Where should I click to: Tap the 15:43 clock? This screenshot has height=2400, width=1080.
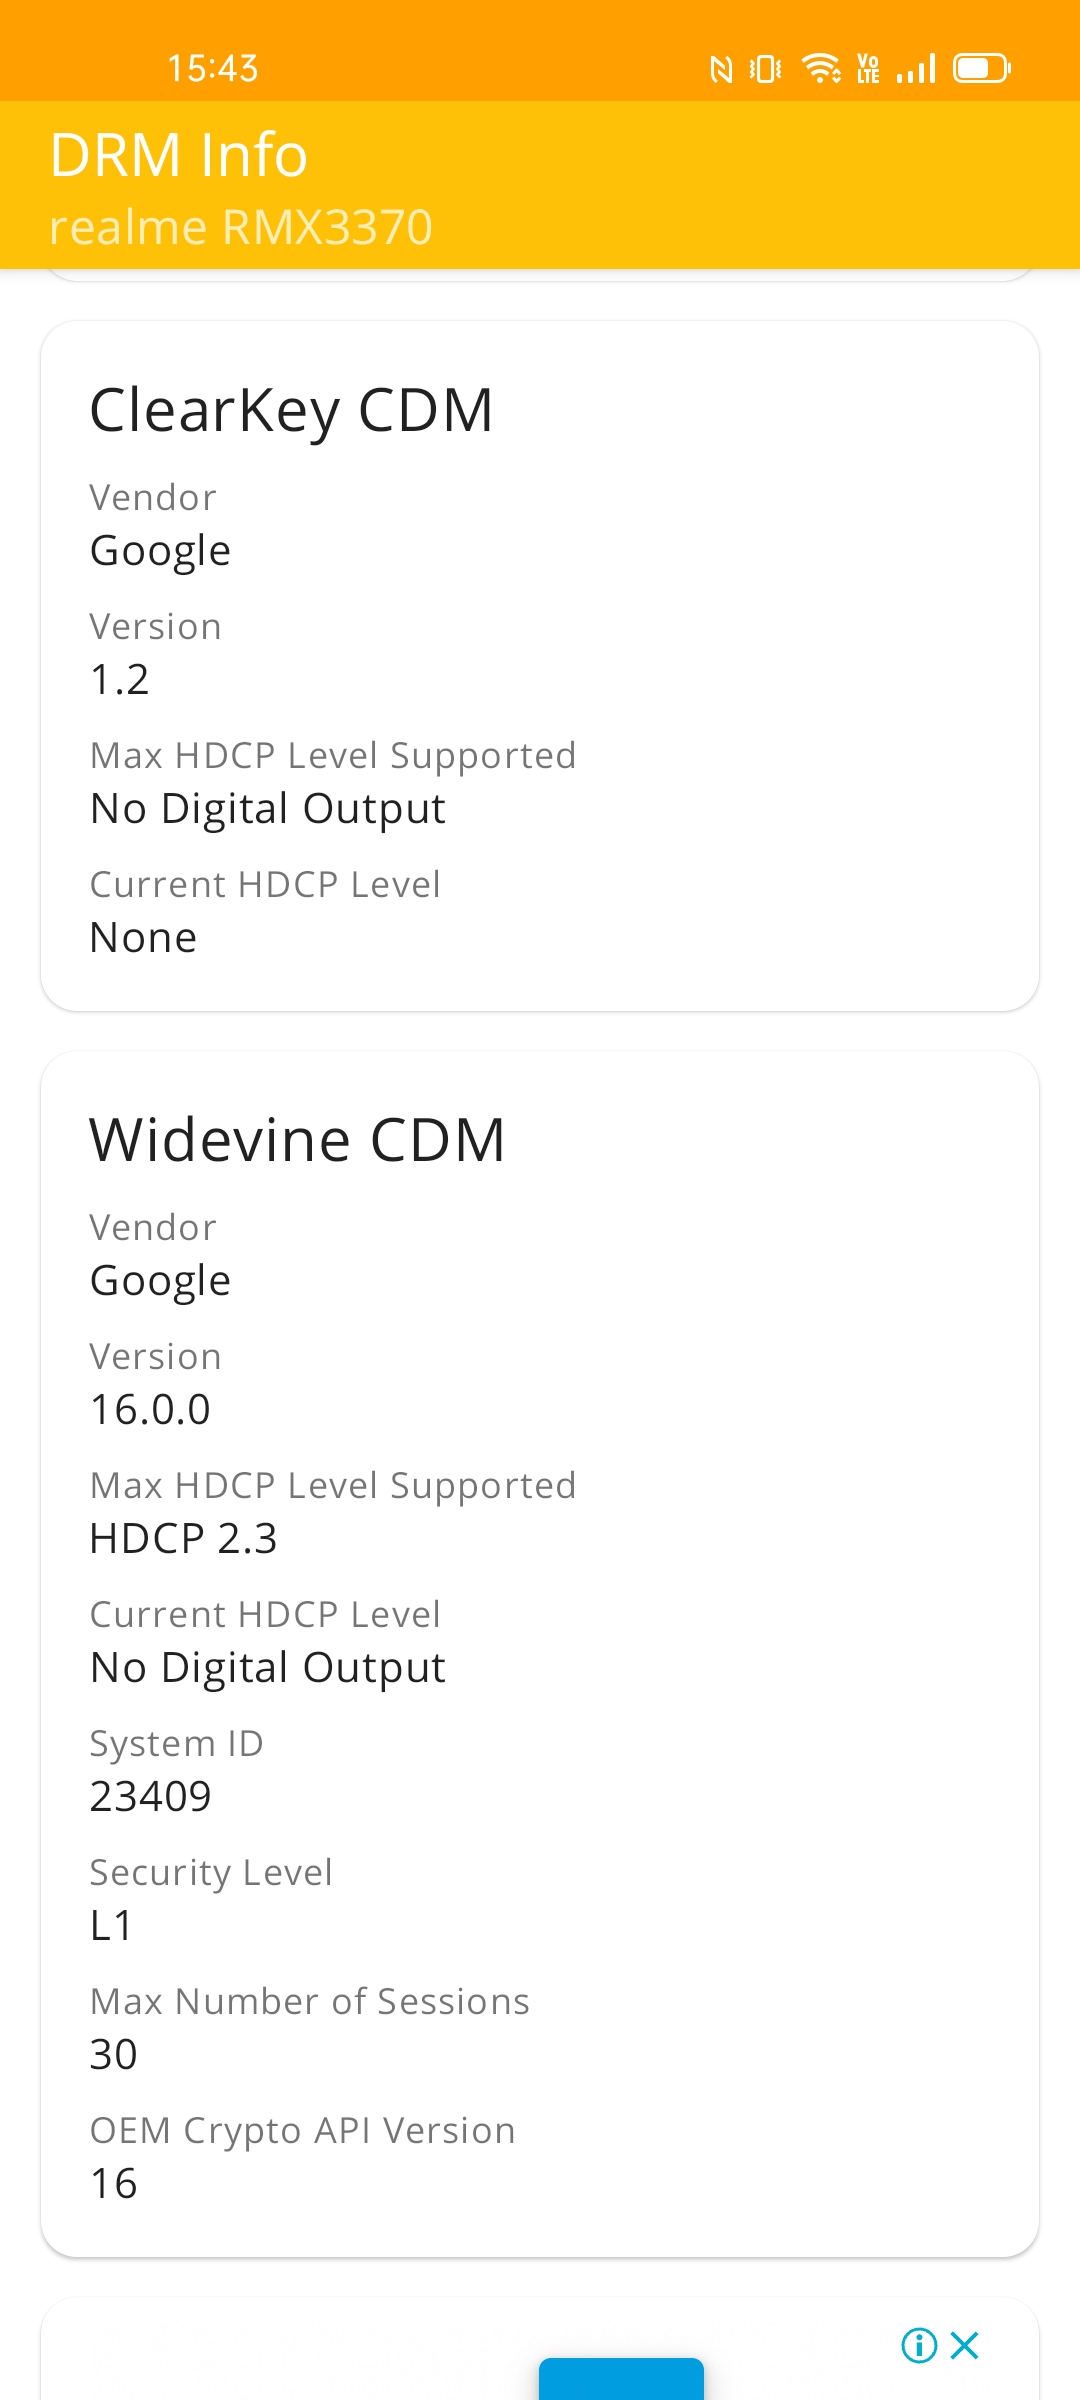[x=213, y=69]
